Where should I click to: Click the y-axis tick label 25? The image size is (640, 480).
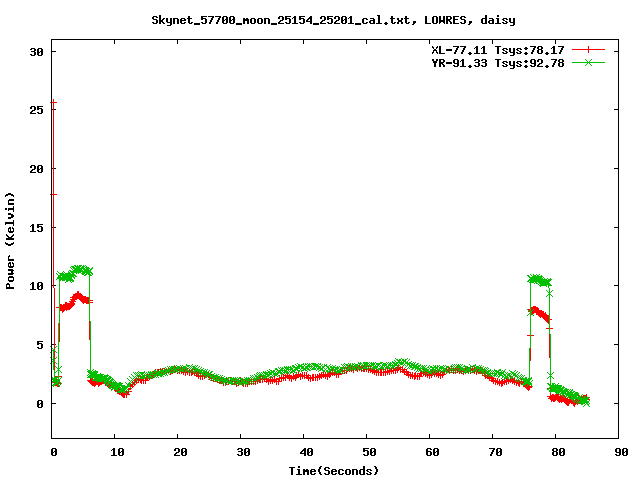[36, 110]
